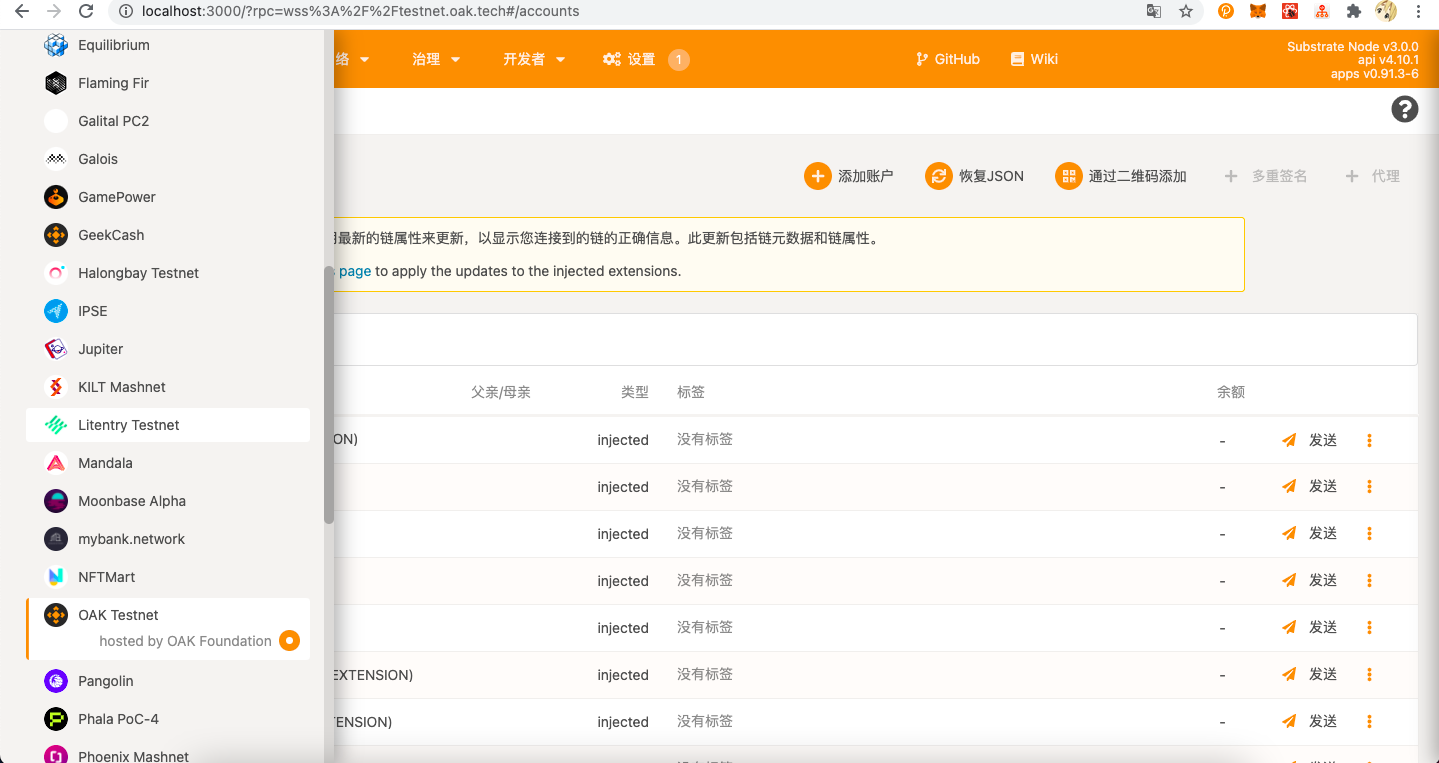The image size is (1439, 763).
Task: Click the Pangolin logo icon
Action: click(x=56, y=681)
